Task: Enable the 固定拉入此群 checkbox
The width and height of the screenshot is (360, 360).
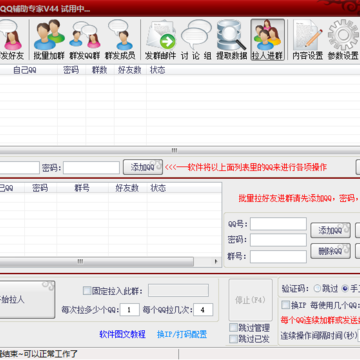Action: coord(87,291)
